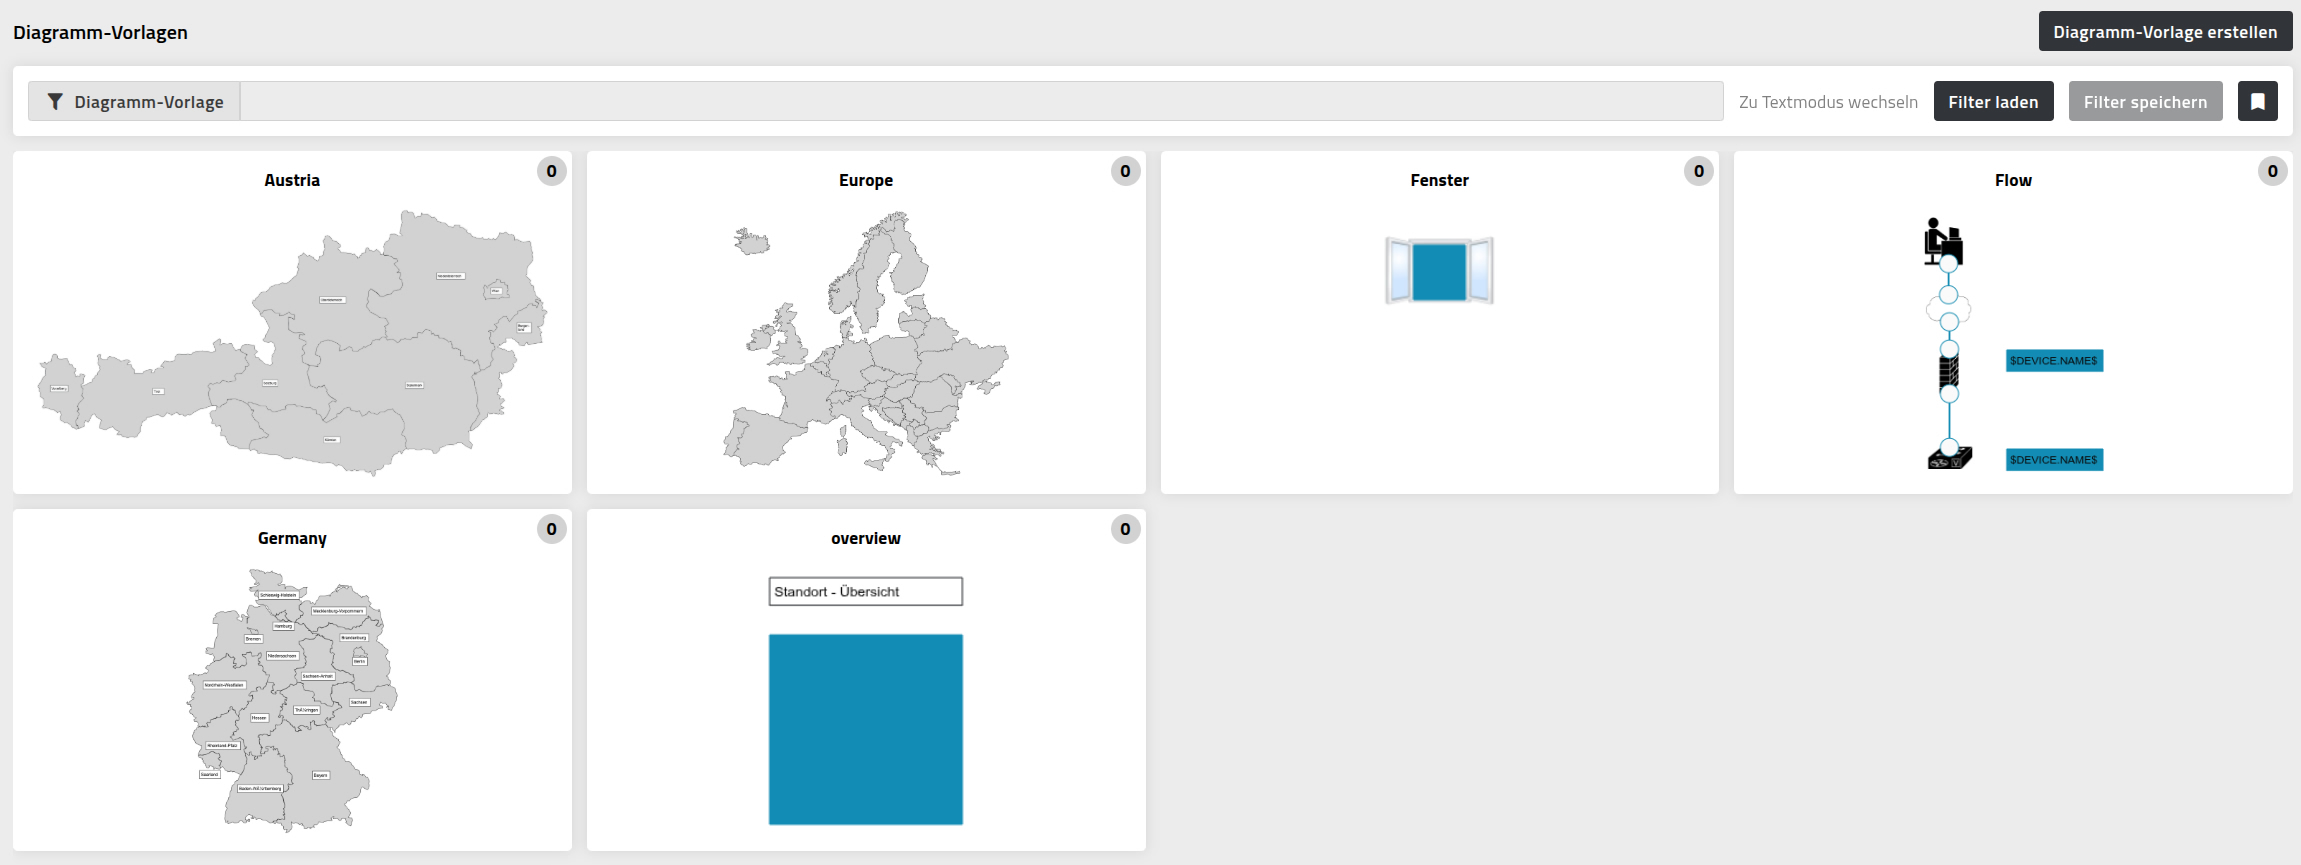
Task: Click the upper $DEVICE.NAME$ label in Flow
Action: tap(2054, 360)
